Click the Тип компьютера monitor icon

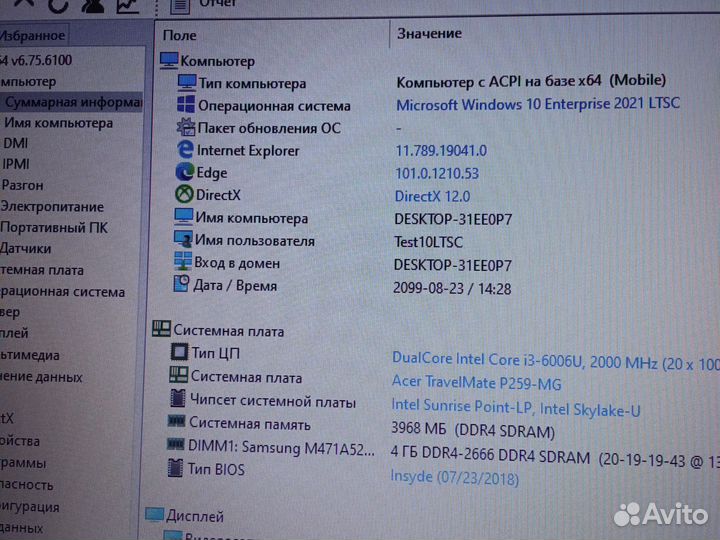186,83
